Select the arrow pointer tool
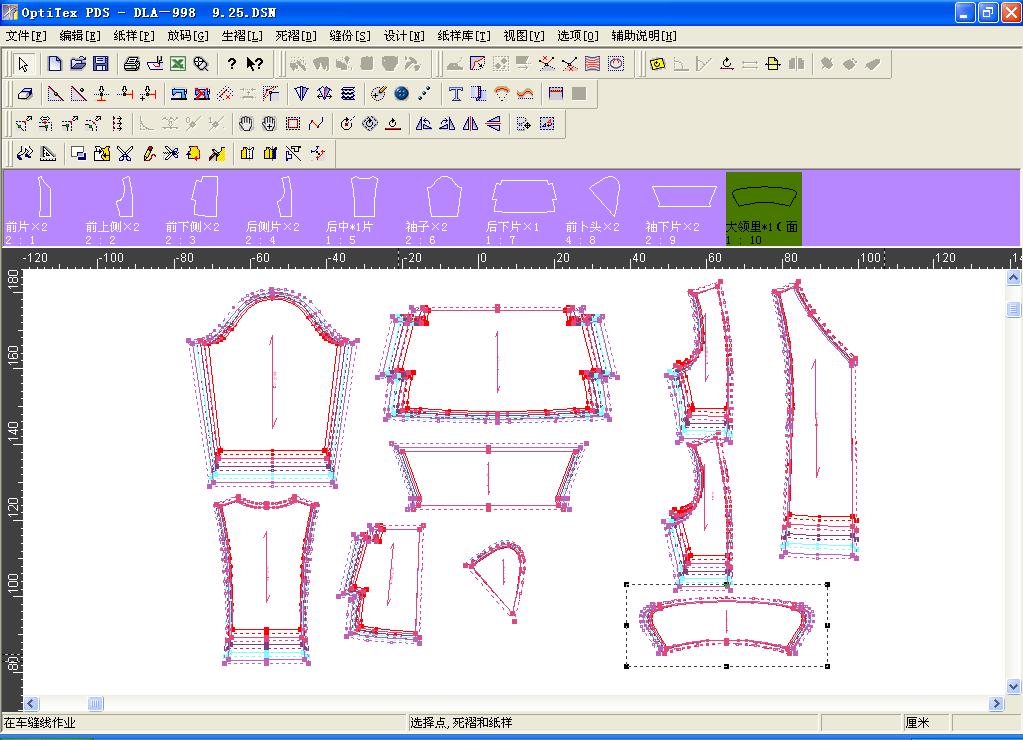 coord(23,64)
